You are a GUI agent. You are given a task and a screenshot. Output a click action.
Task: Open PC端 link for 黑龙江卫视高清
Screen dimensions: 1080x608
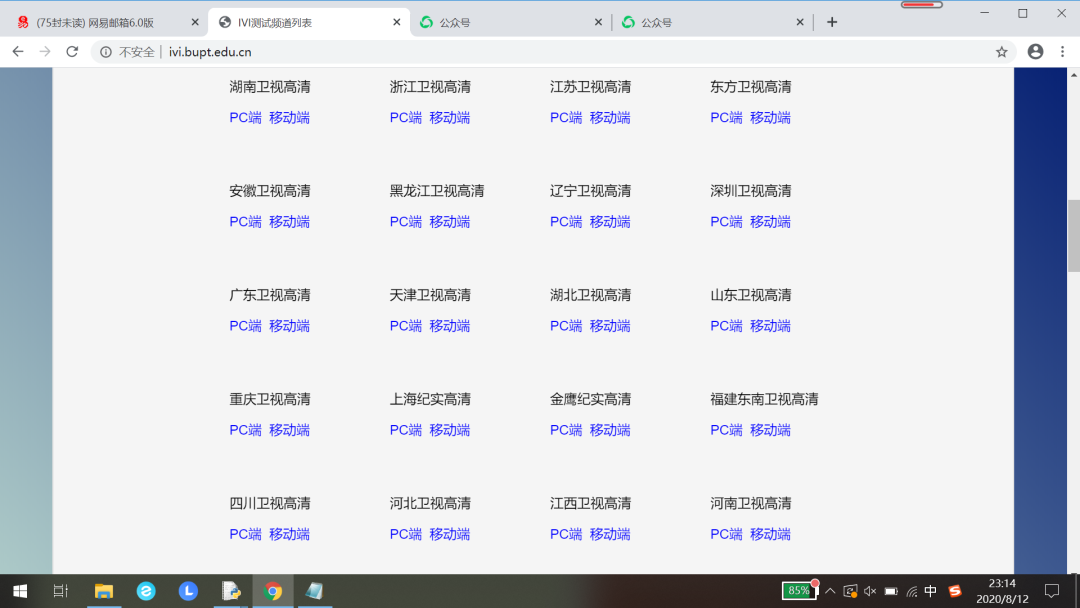[x=406, y=222]
